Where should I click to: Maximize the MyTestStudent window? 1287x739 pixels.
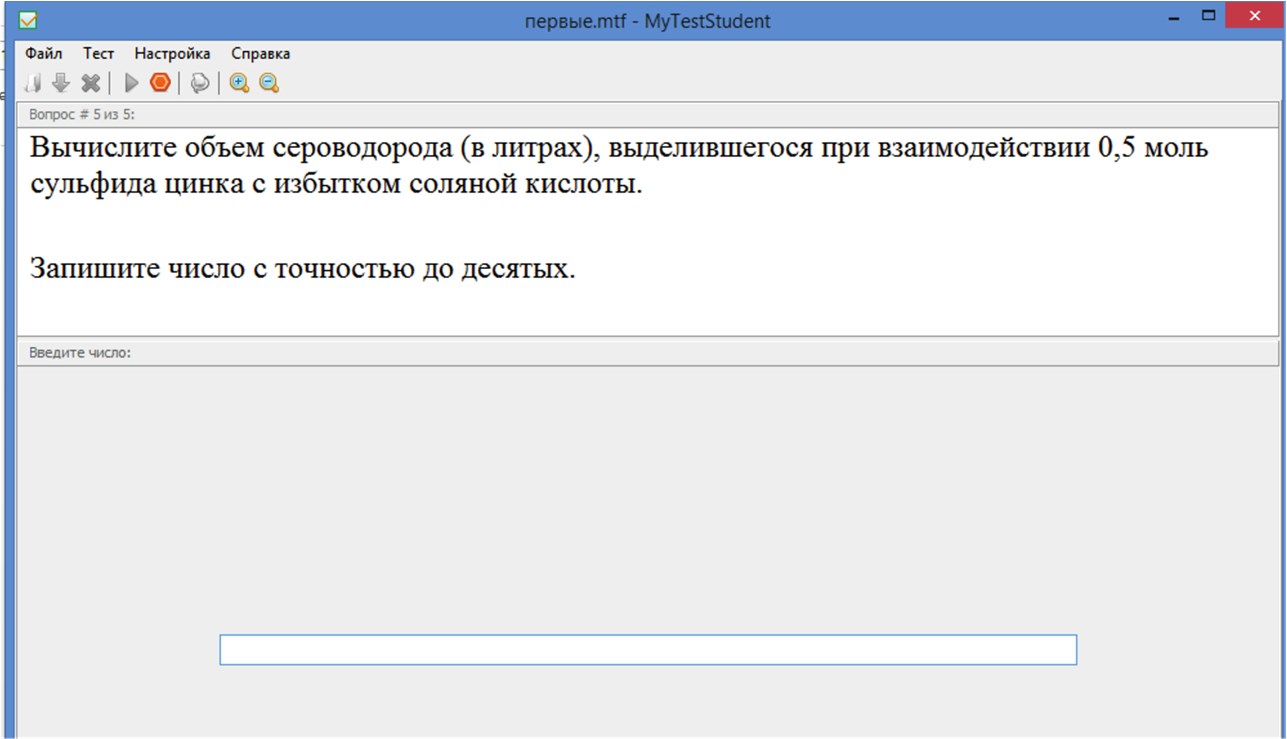[x=1208, y=16]
